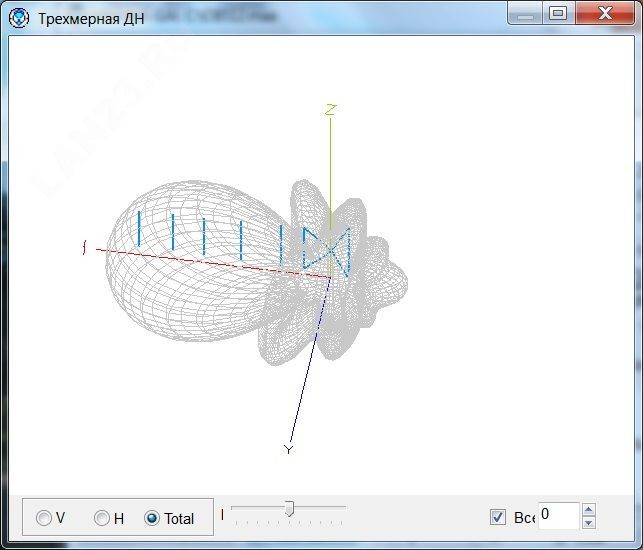Maximize the Трехмерная ДН window
Viewport: 643px width, 550px height.
point(558,13)
